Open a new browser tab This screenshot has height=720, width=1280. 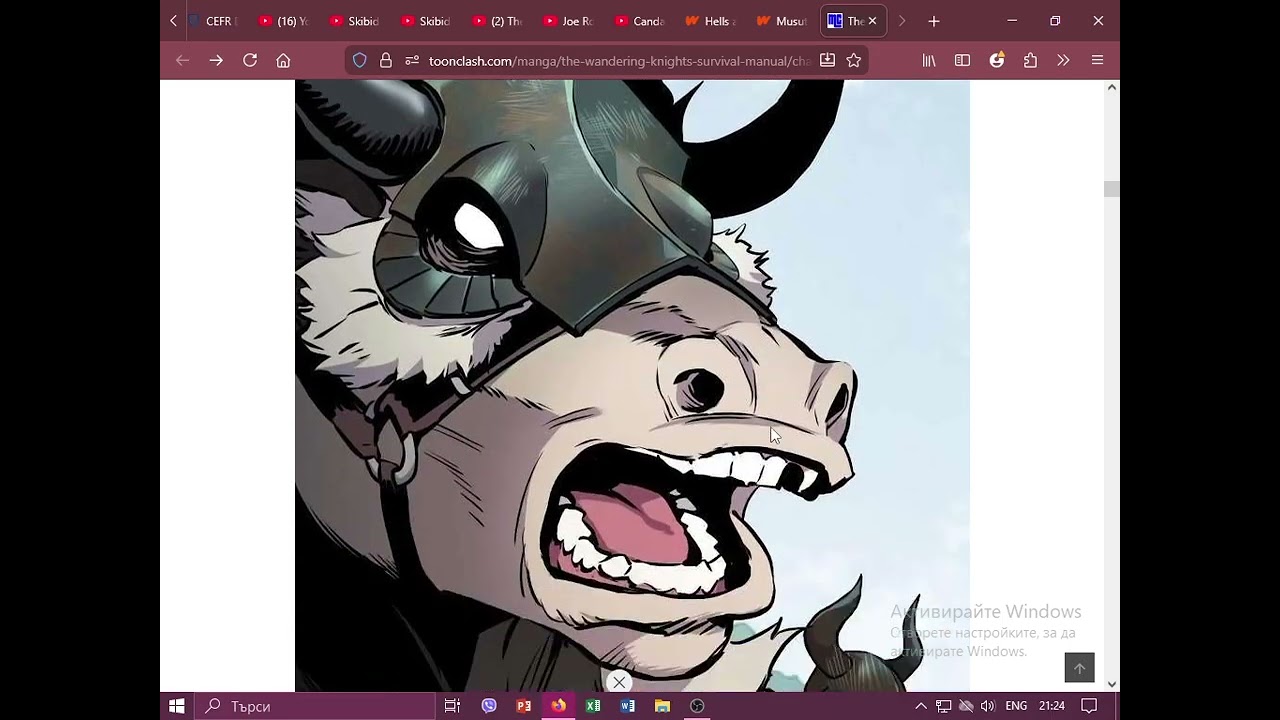tap(933, 21)
